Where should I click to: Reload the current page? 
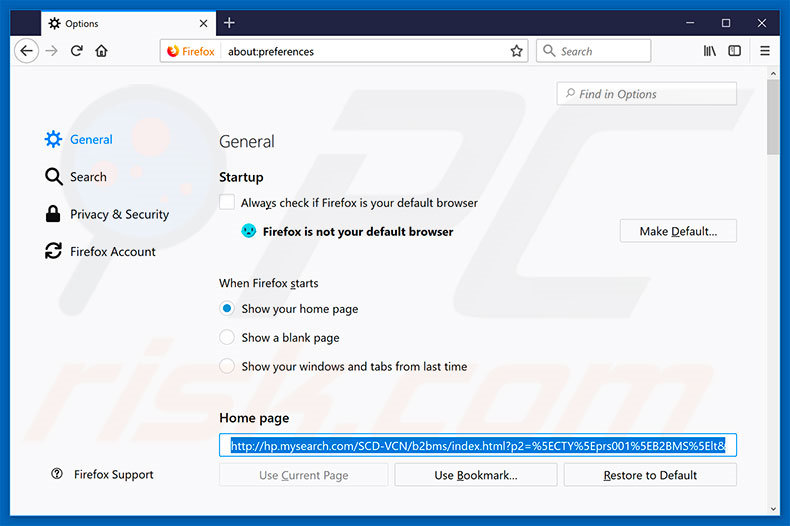pyautogui.click(x=77, y=51)
